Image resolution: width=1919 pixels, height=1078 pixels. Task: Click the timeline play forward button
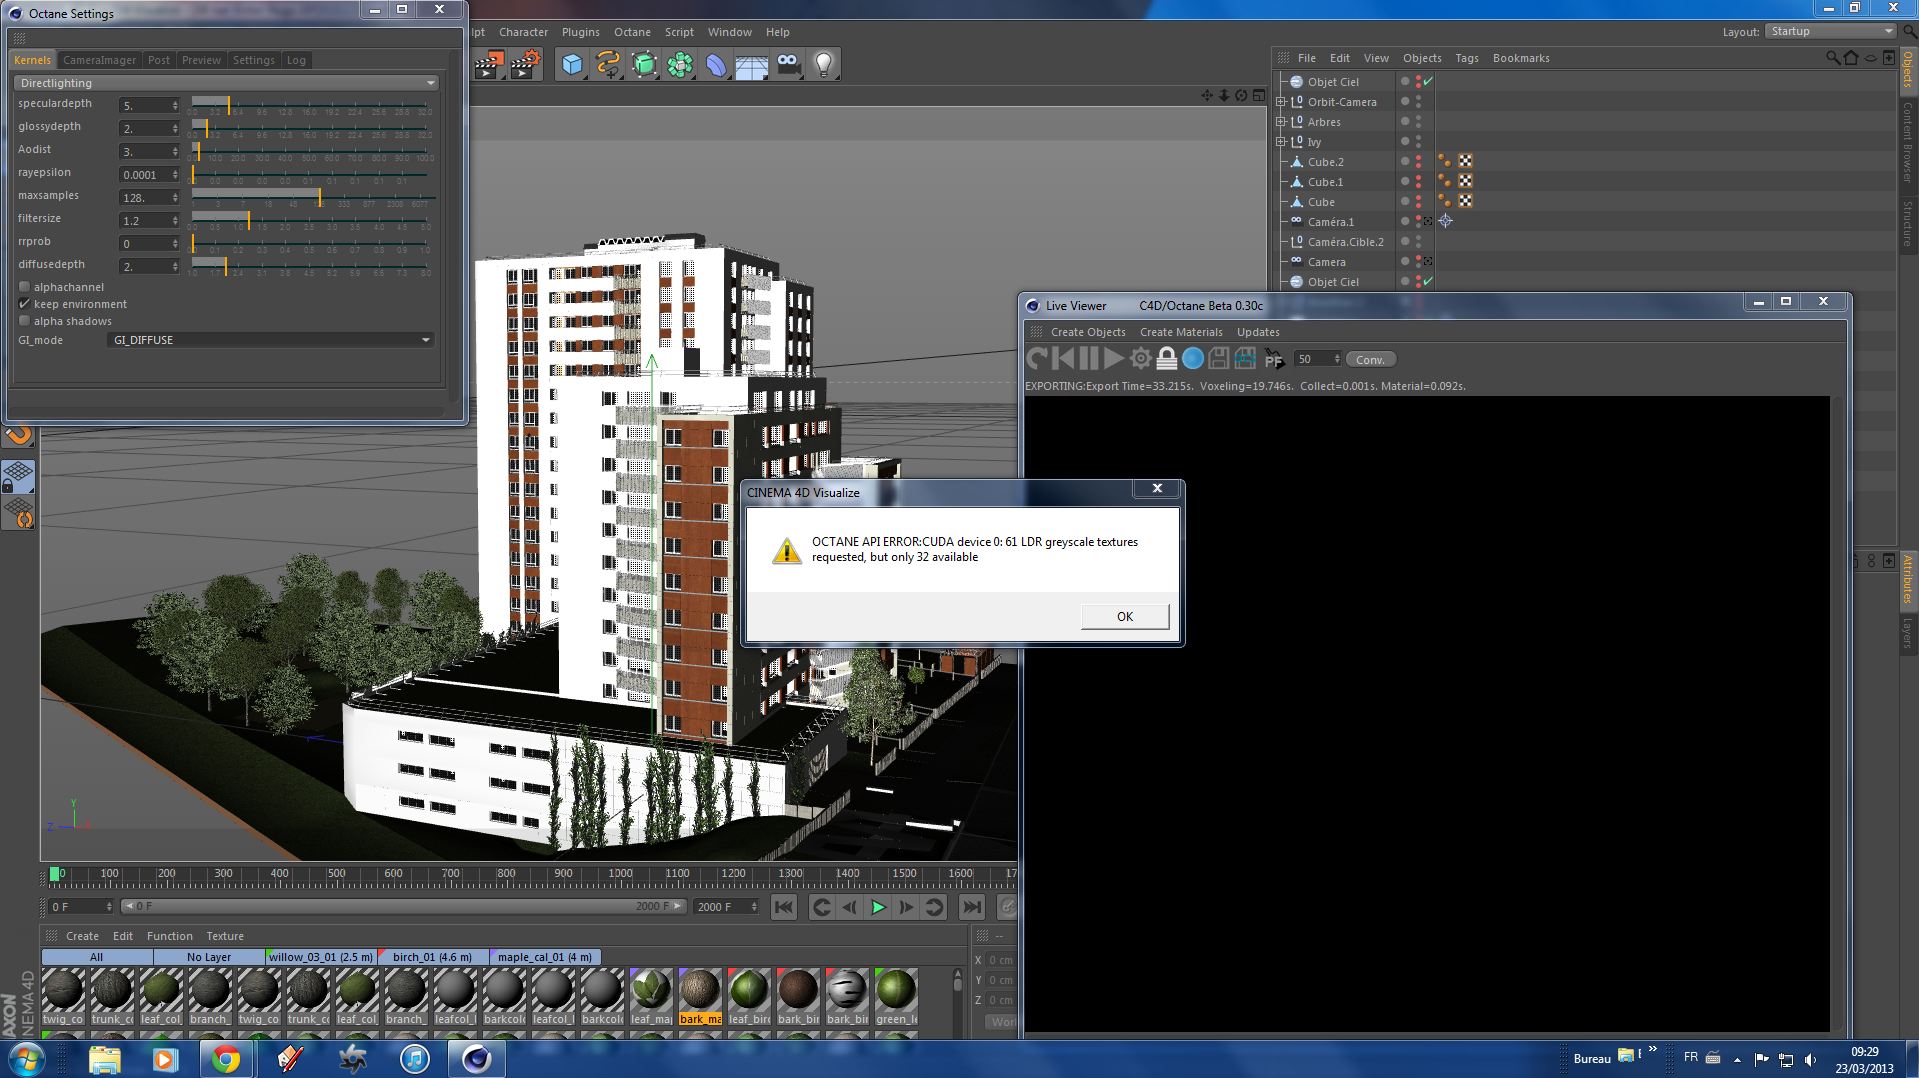(x=877, y=907)
